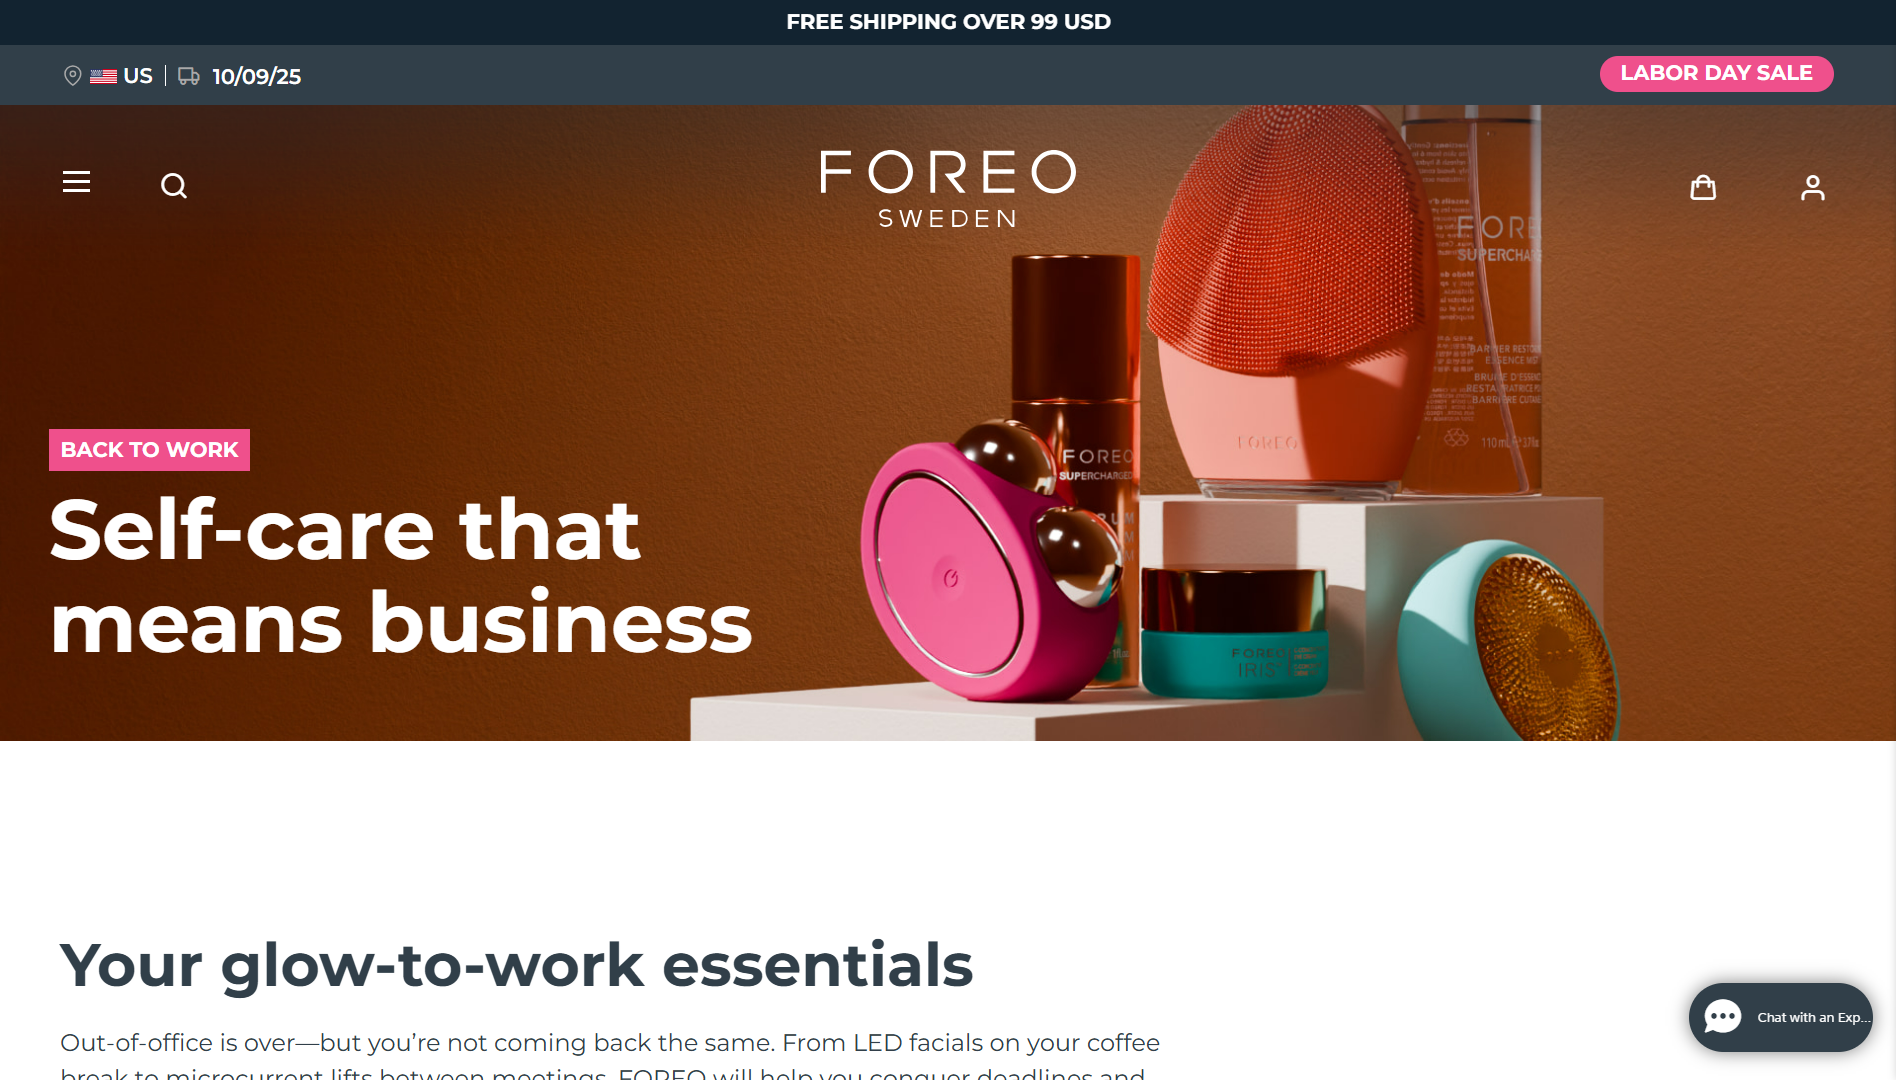Click the Free Shipping over 99 USD banner

tap(948, 22)
